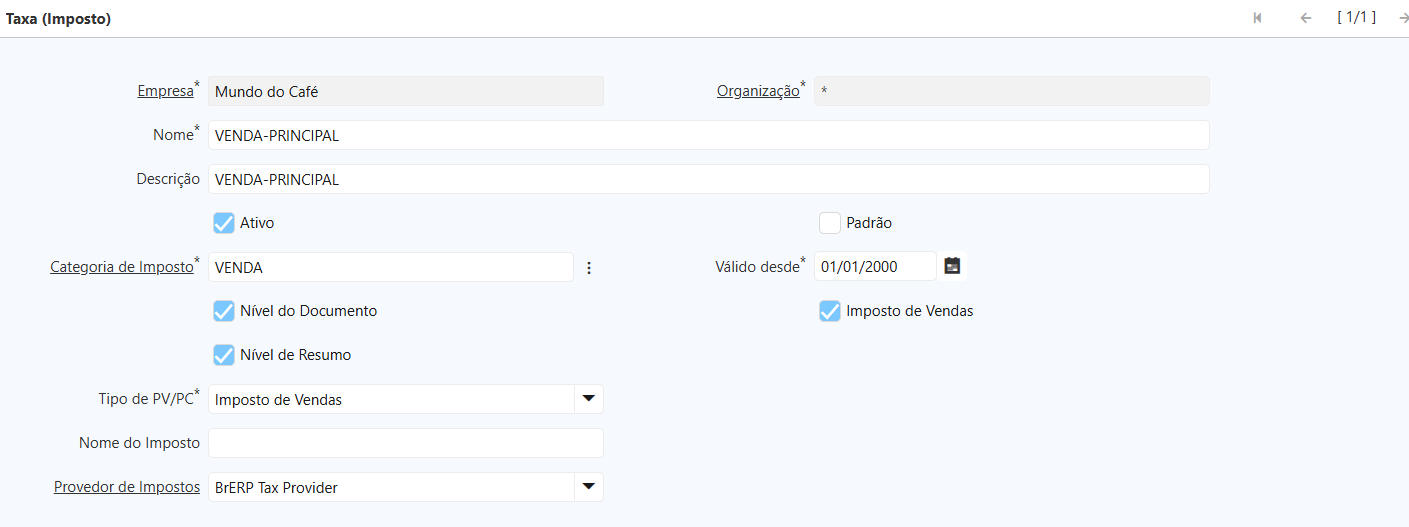1409x527 pixels.
Task: Expand the Provedor de Impostos dropdown
Action: (588, 487)
